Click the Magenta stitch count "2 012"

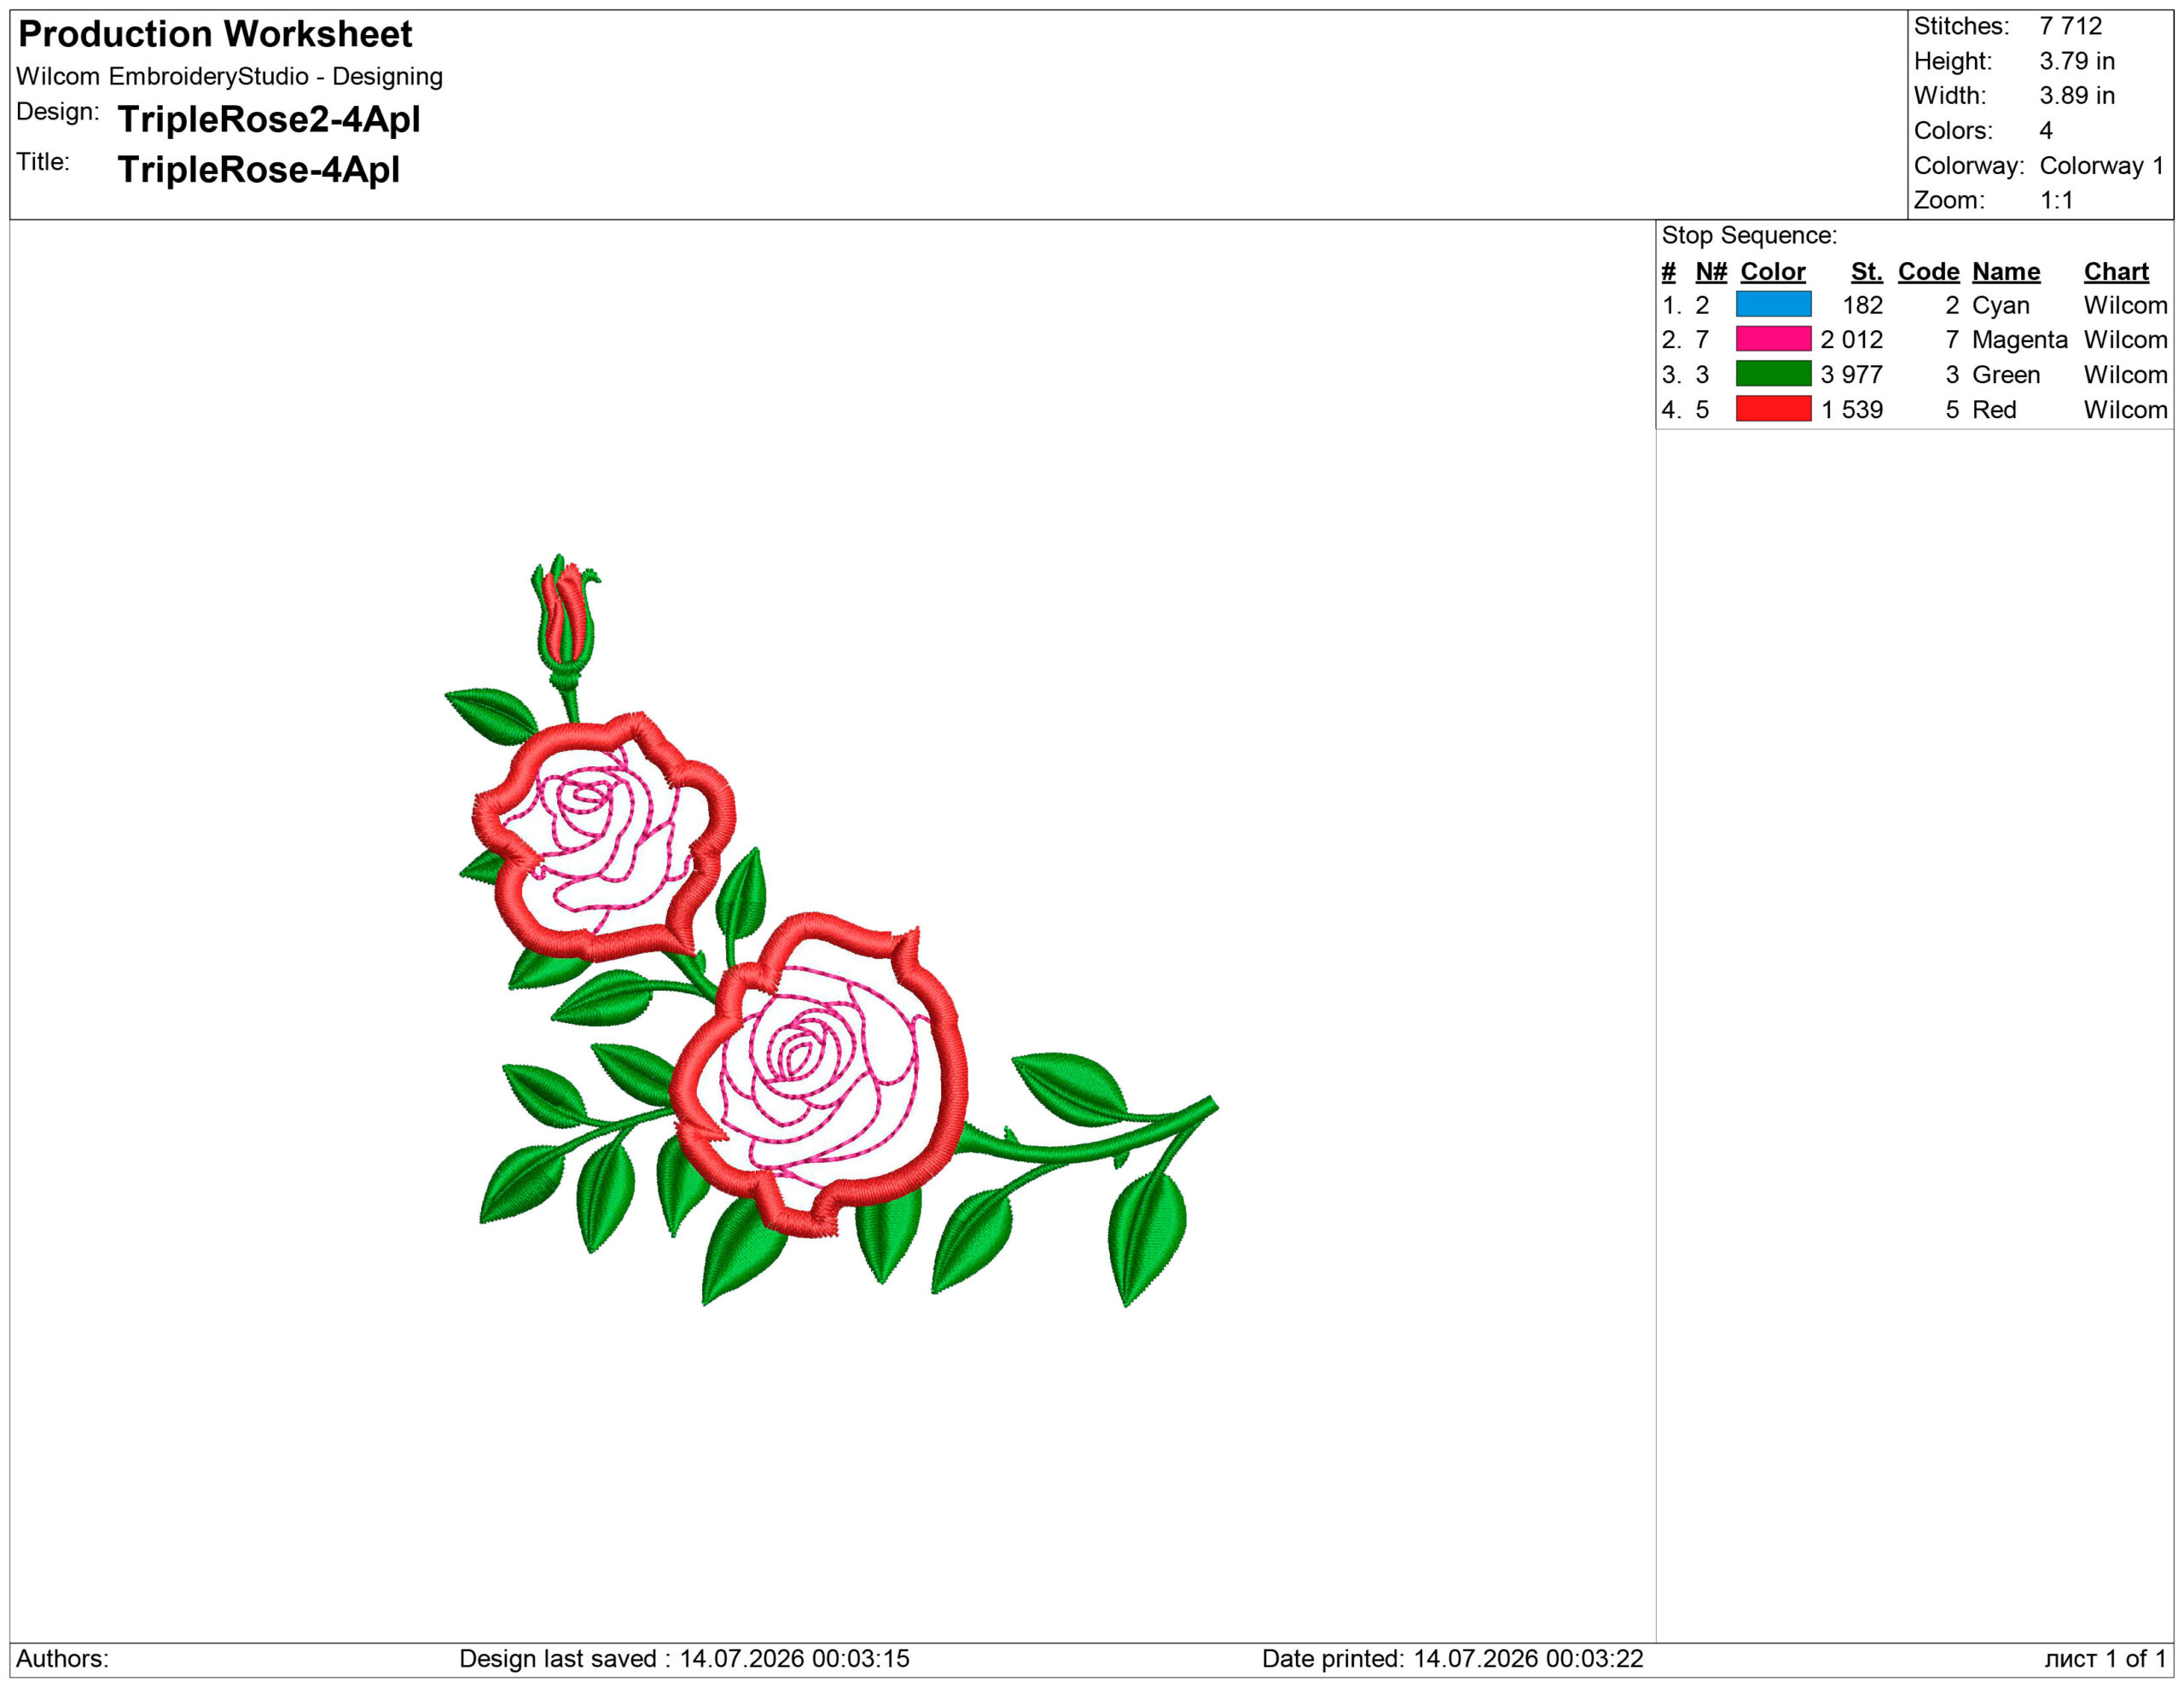tap(1851, 340)
